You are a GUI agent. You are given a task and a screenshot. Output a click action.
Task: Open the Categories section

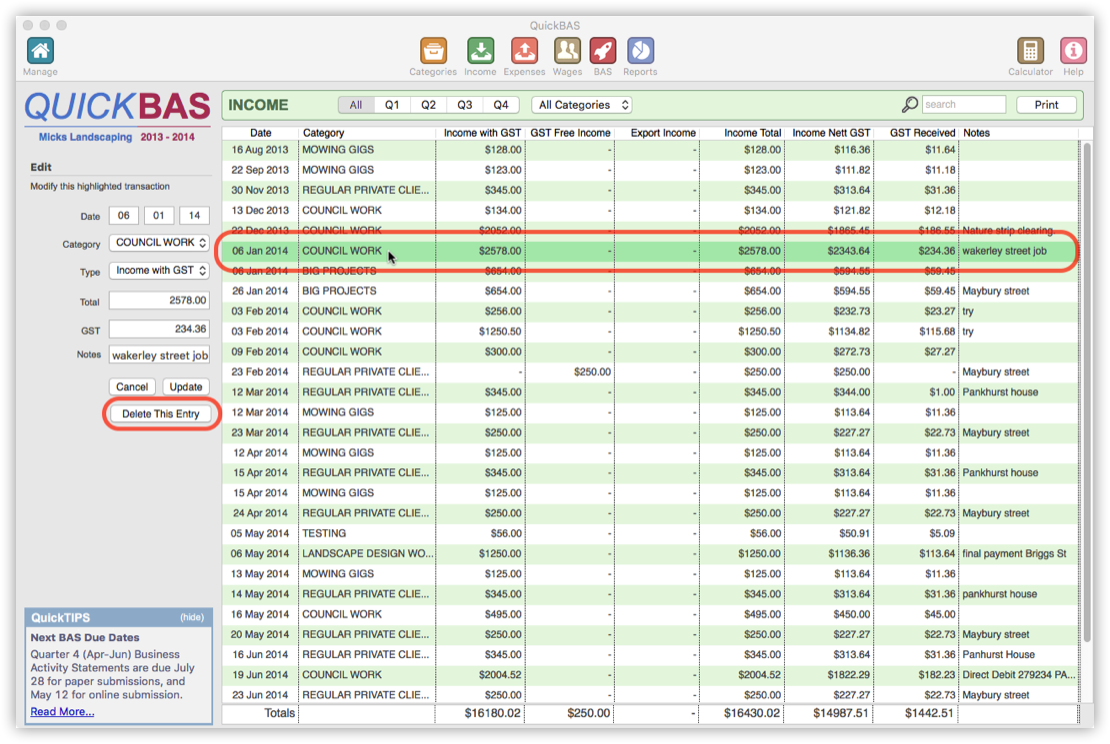point(432,50)
